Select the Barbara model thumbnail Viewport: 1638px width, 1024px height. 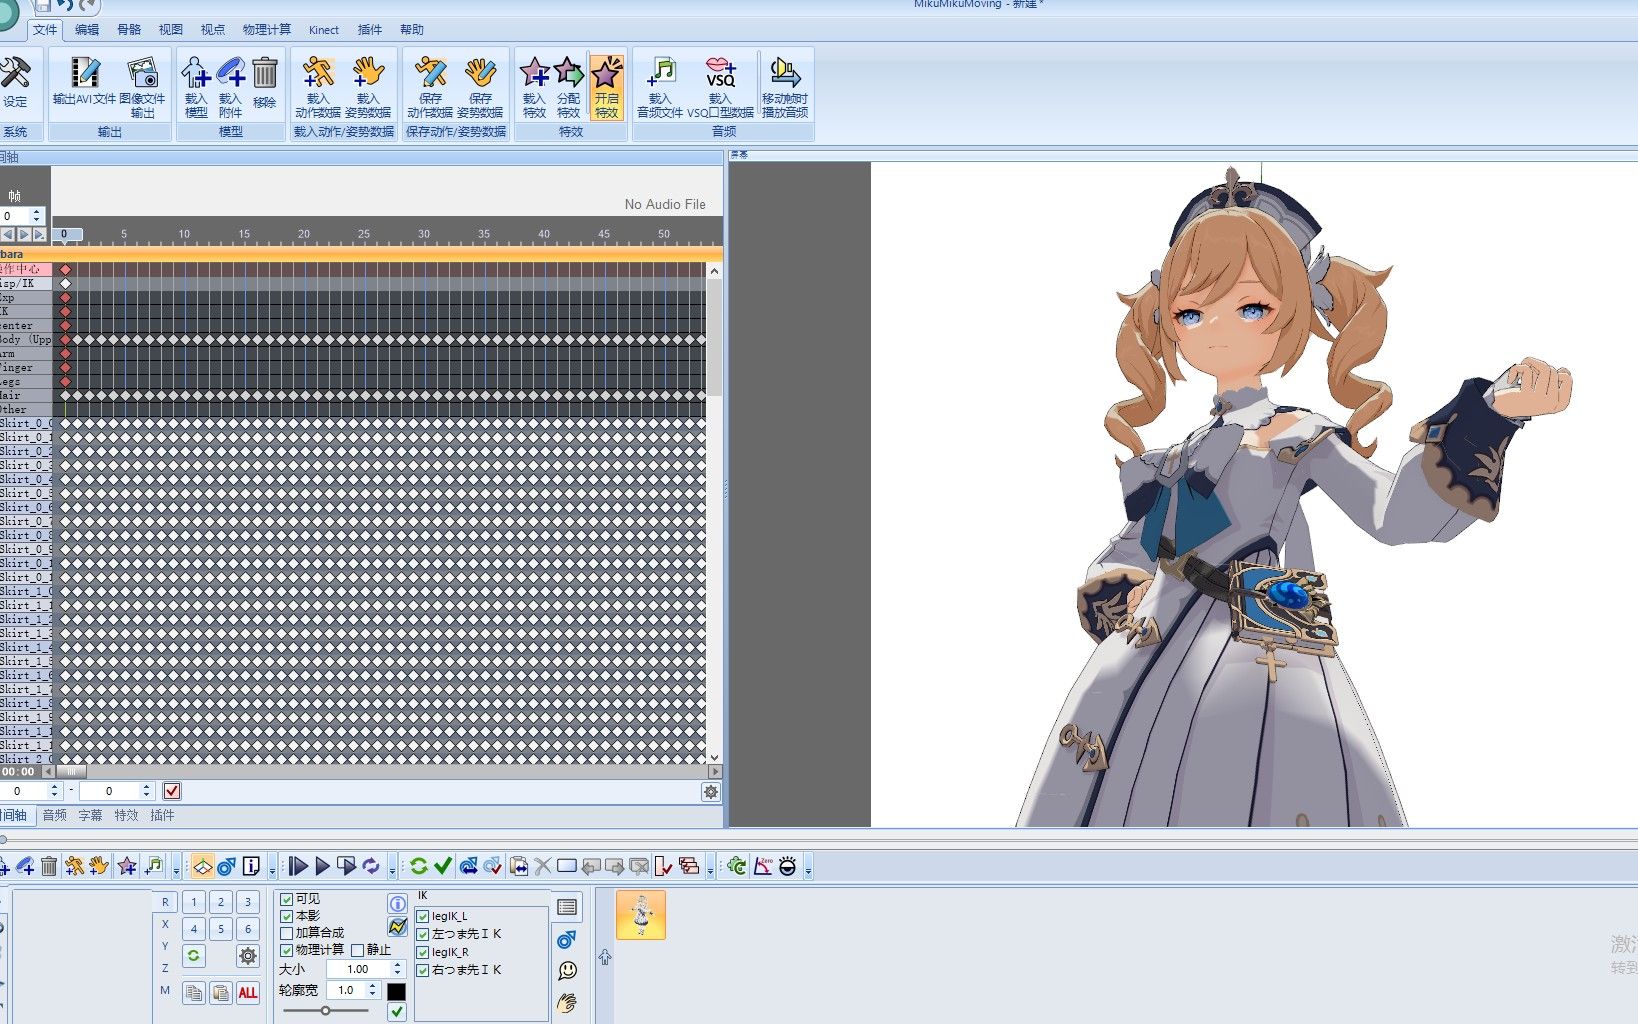(641, 915)
